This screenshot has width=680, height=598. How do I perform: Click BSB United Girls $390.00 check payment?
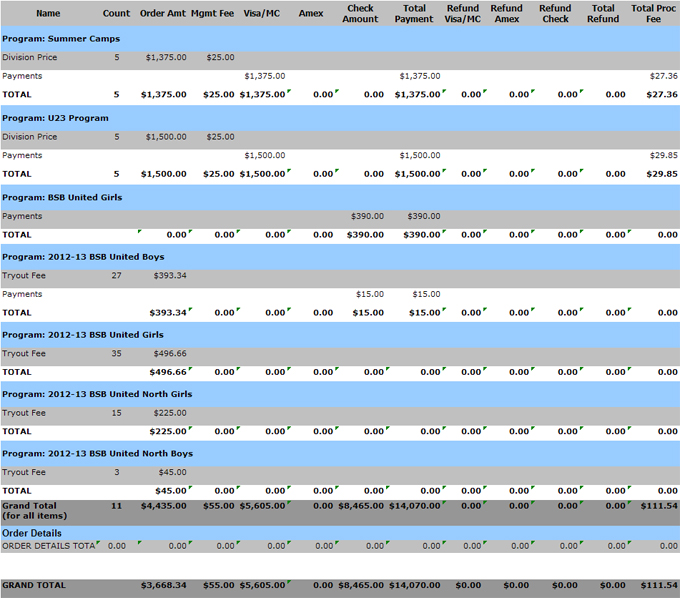click(367, 216)
